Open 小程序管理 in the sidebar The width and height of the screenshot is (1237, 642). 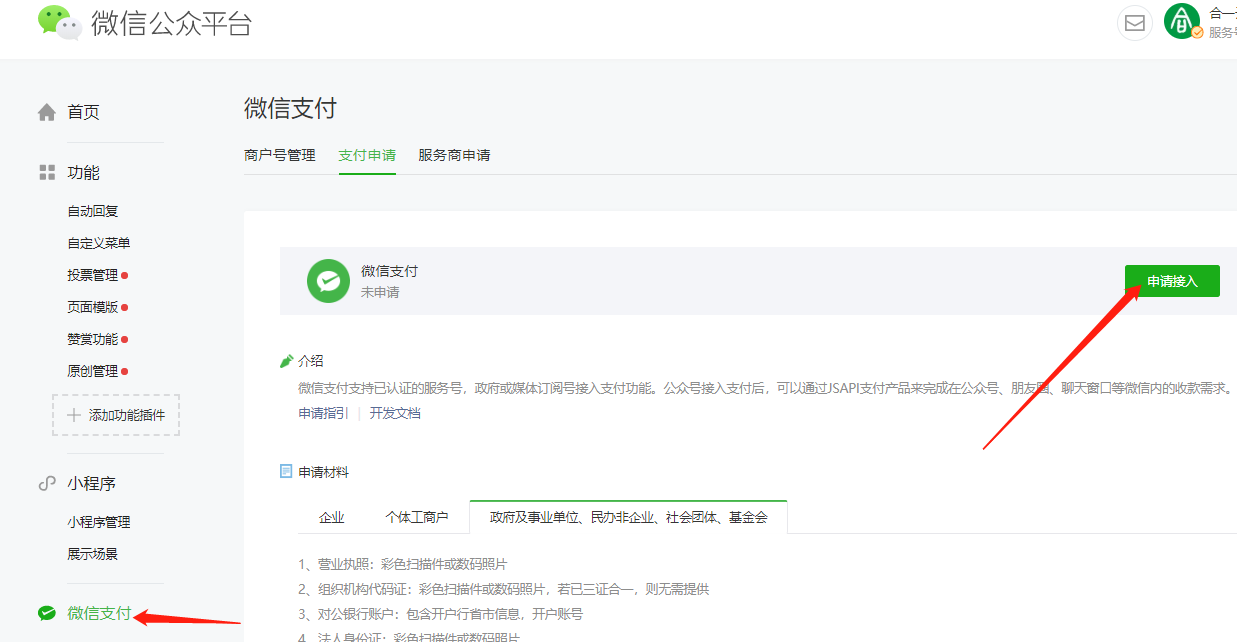point(99,522)
